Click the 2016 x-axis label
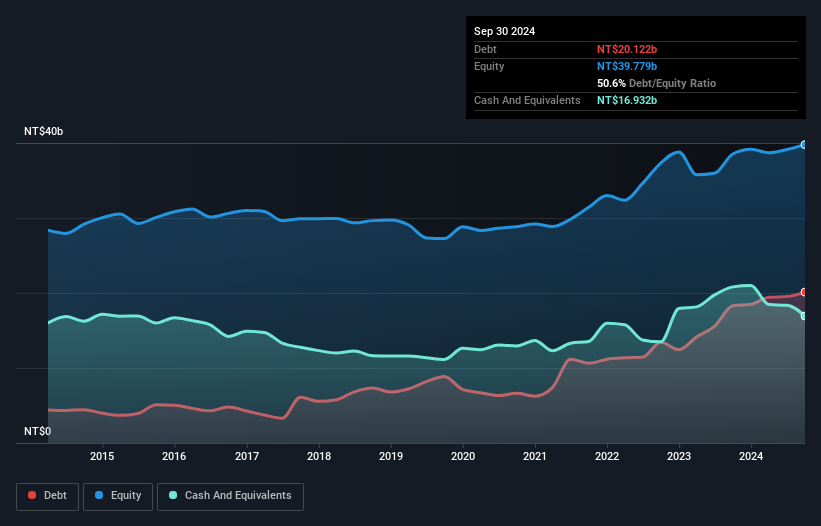 click(x=174, y=456)
